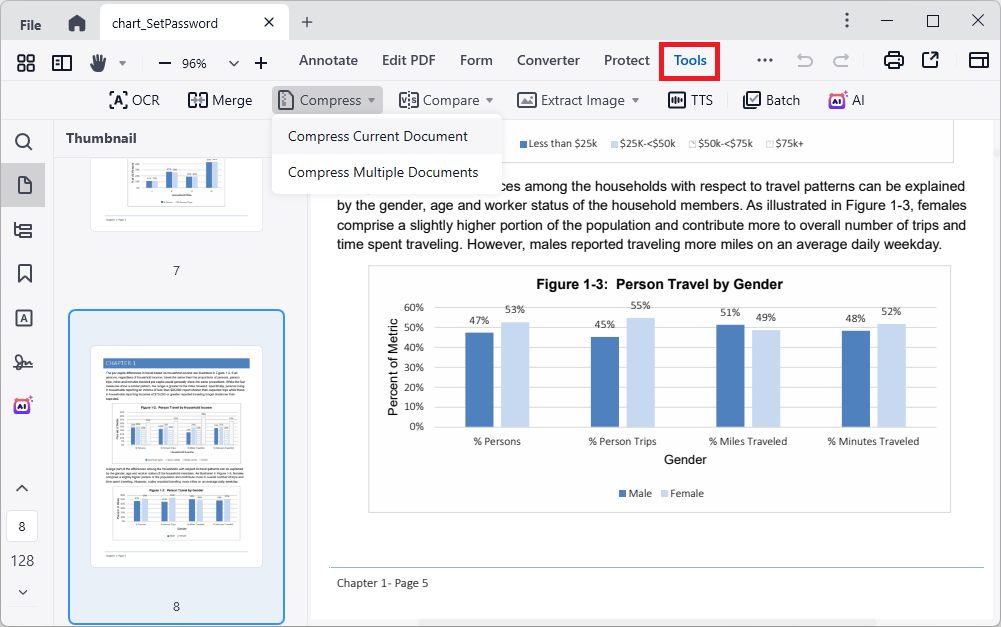The image size is (1001, 627).
Task: Toggle the thumbnail sidebar panel
Action: coord(26,63)
